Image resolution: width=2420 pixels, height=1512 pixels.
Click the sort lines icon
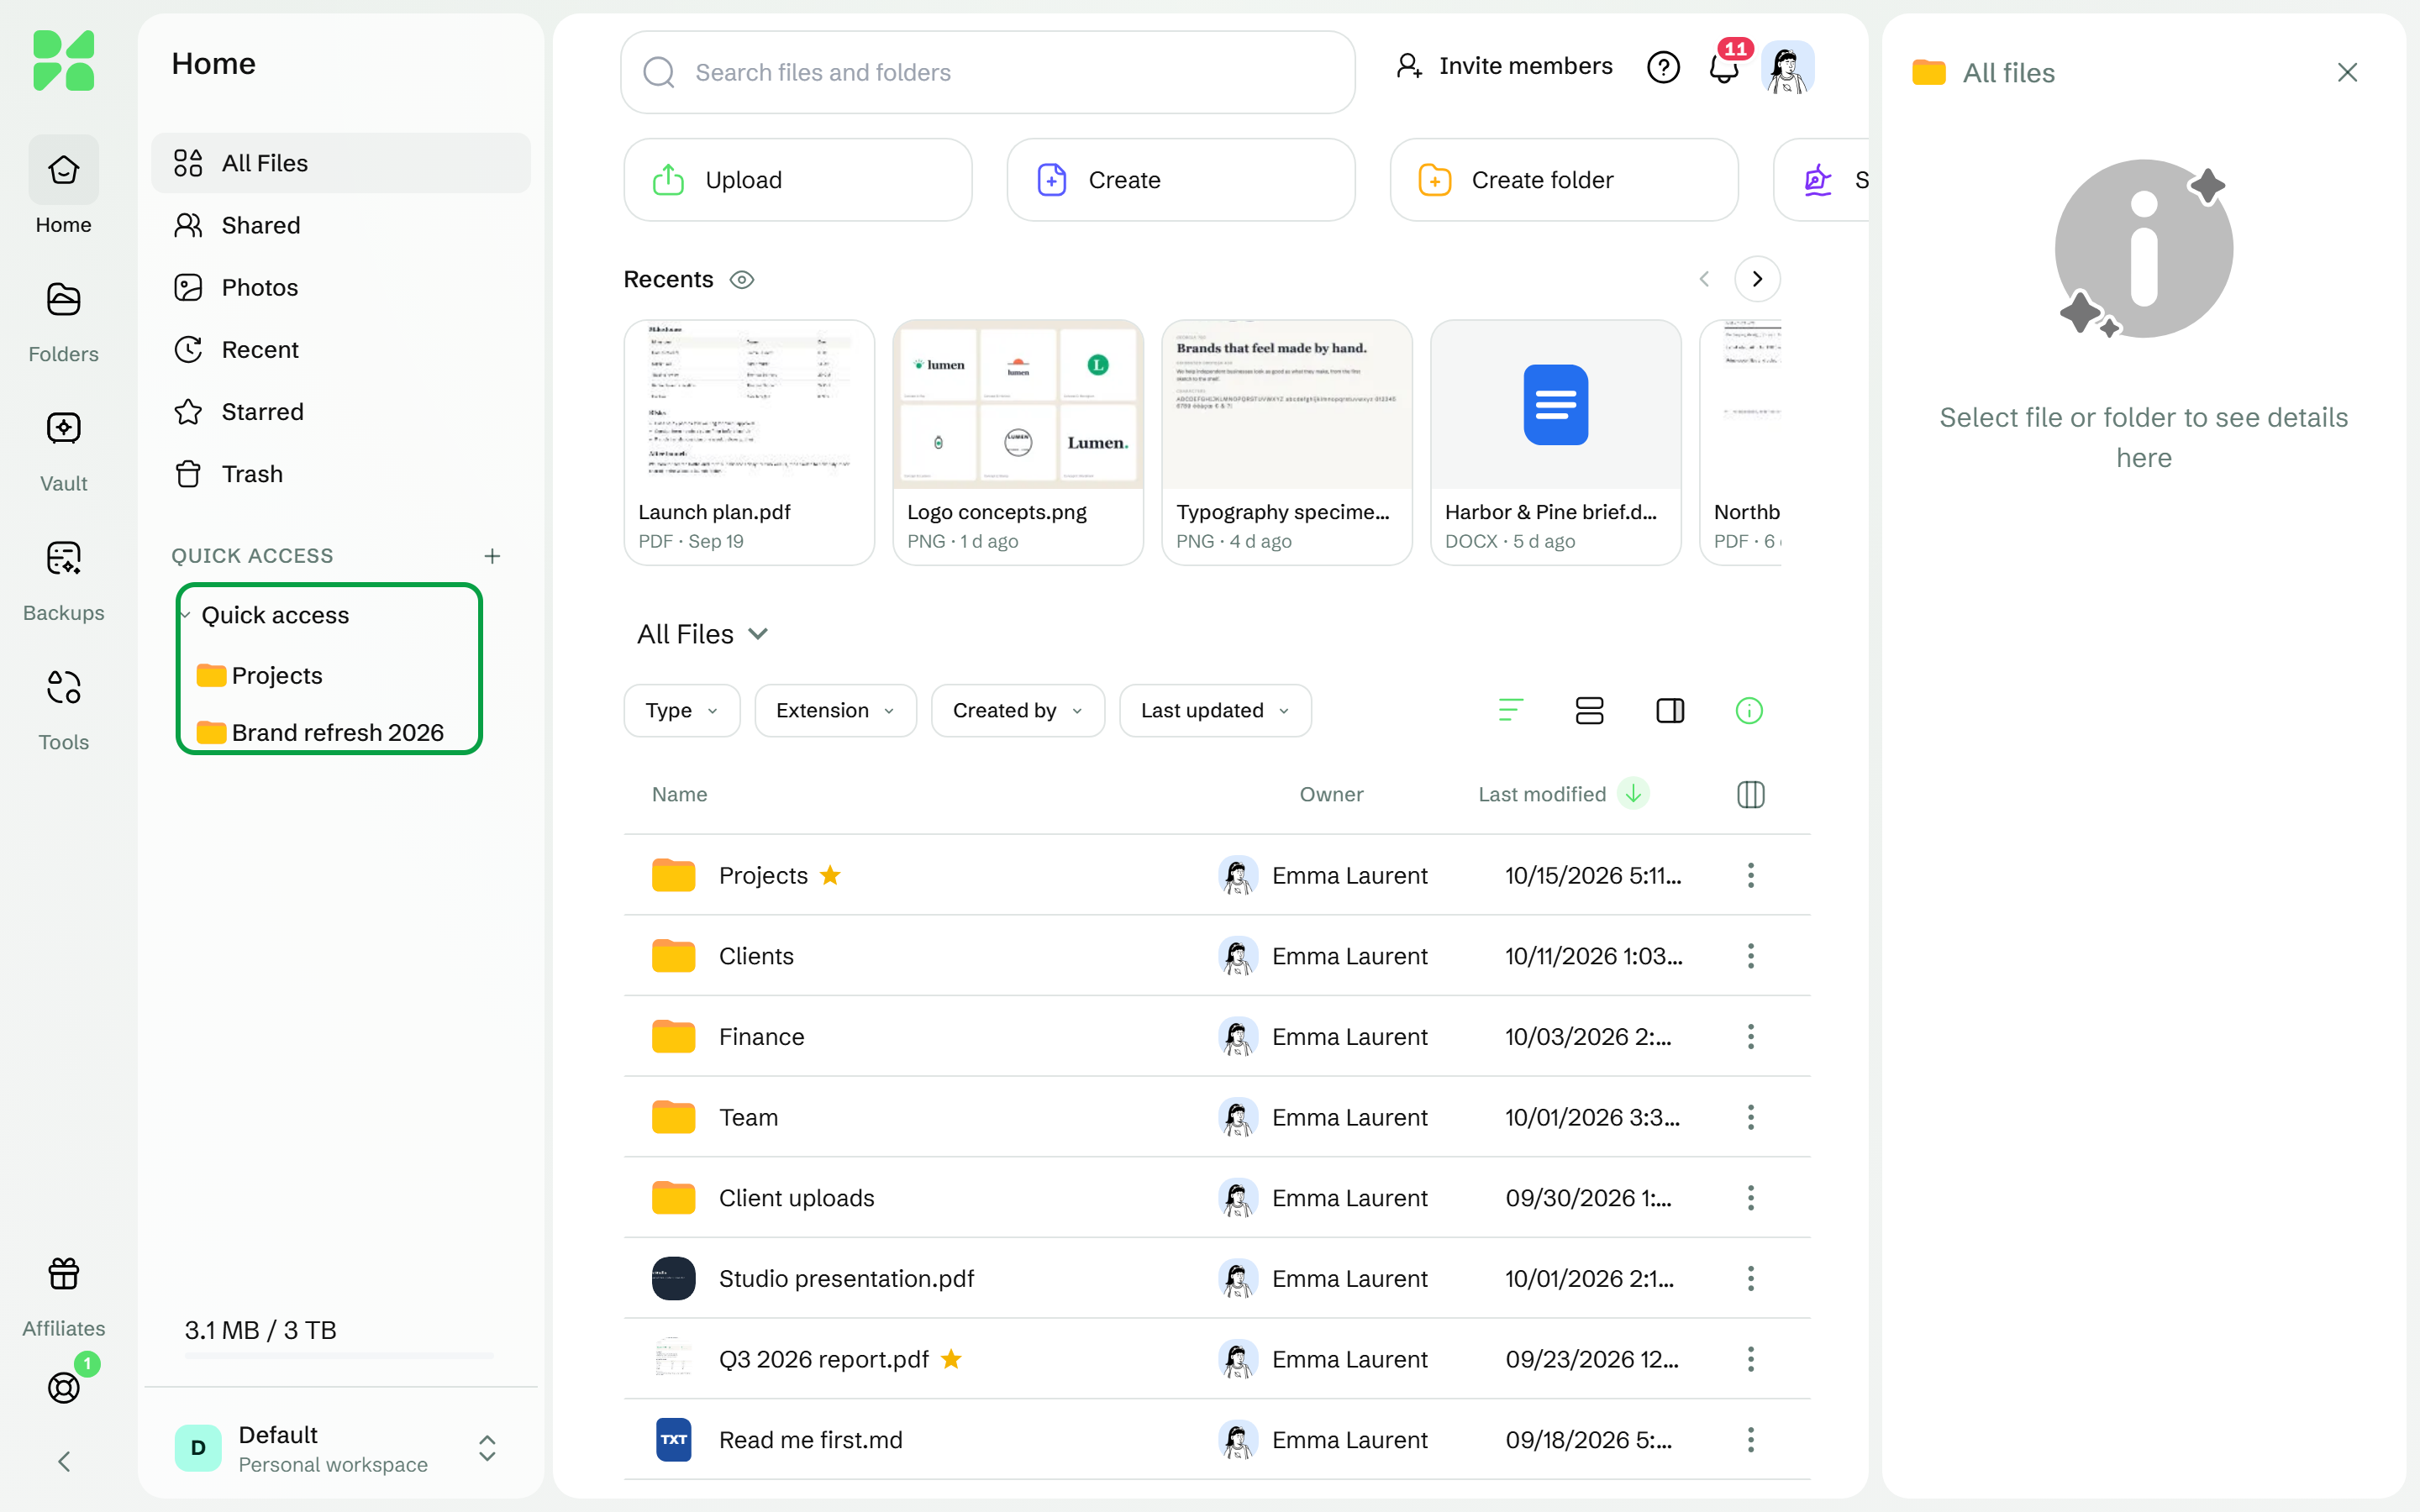[1511, 711]
